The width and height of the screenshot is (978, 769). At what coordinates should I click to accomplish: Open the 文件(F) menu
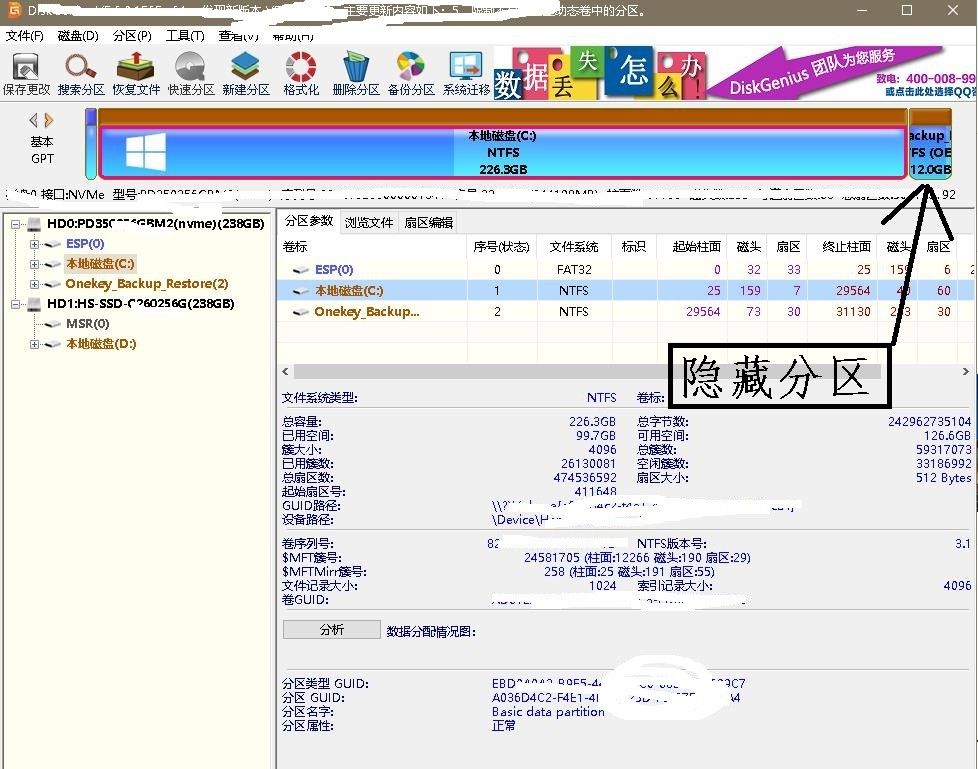point(24,36)
